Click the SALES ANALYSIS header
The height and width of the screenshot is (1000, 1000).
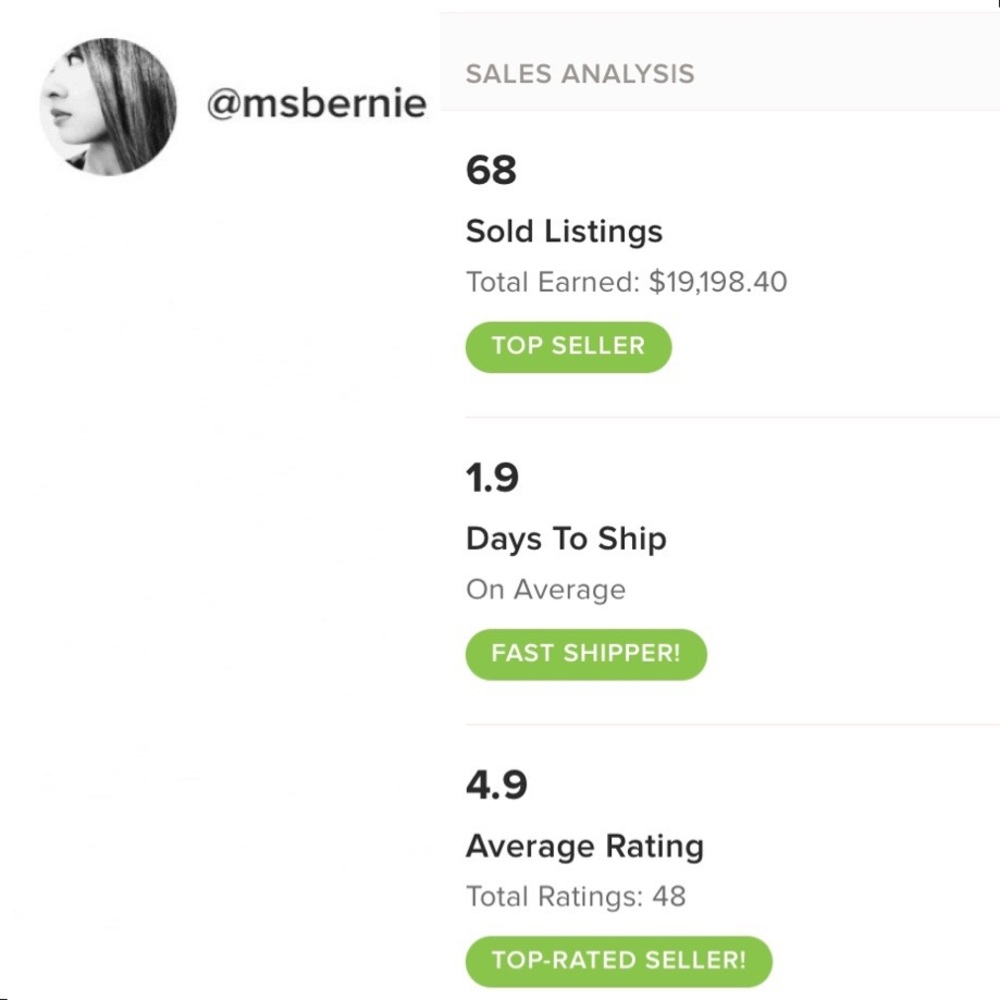(580, 73)
